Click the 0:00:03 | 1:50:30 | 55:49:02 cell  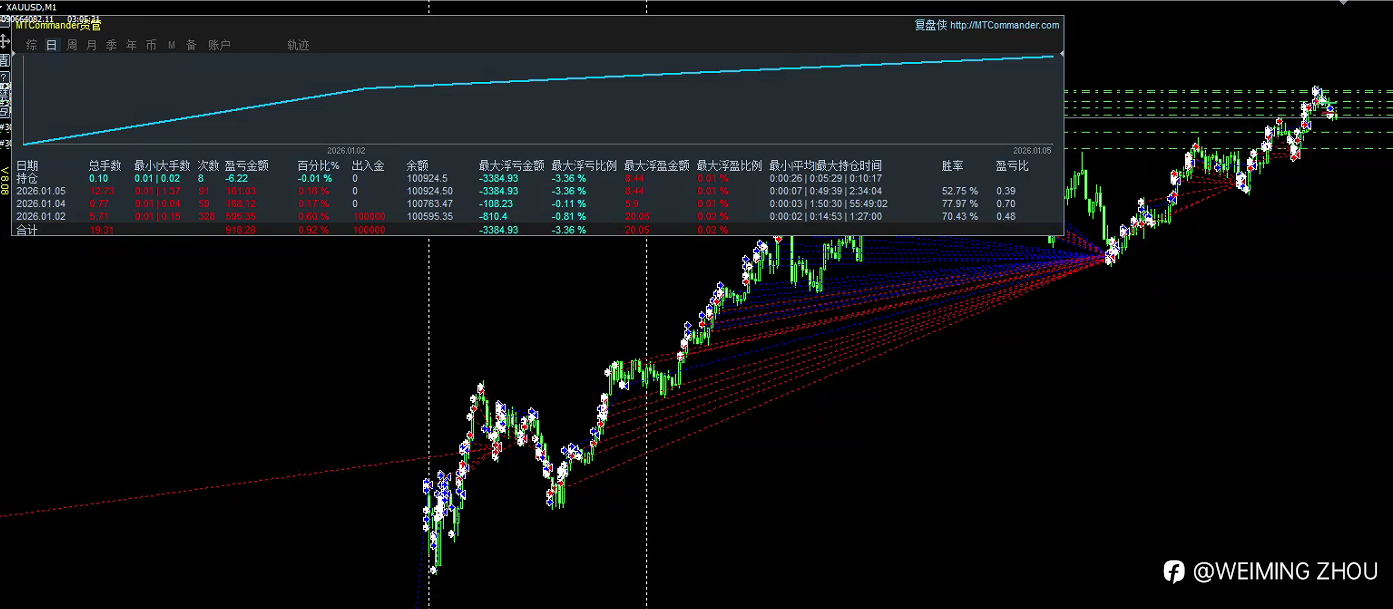tap(828, 204)
